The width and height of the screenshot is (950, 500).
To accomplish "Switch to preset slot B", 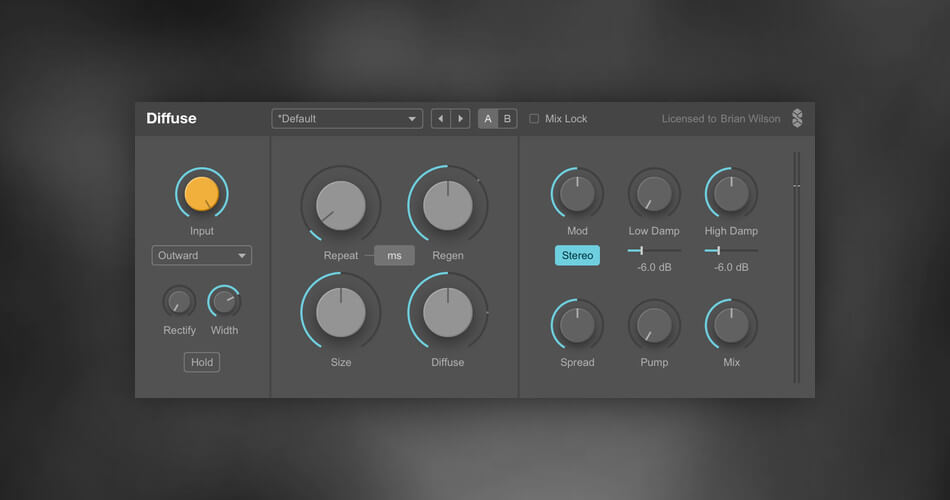I will [x=507, y=119].
